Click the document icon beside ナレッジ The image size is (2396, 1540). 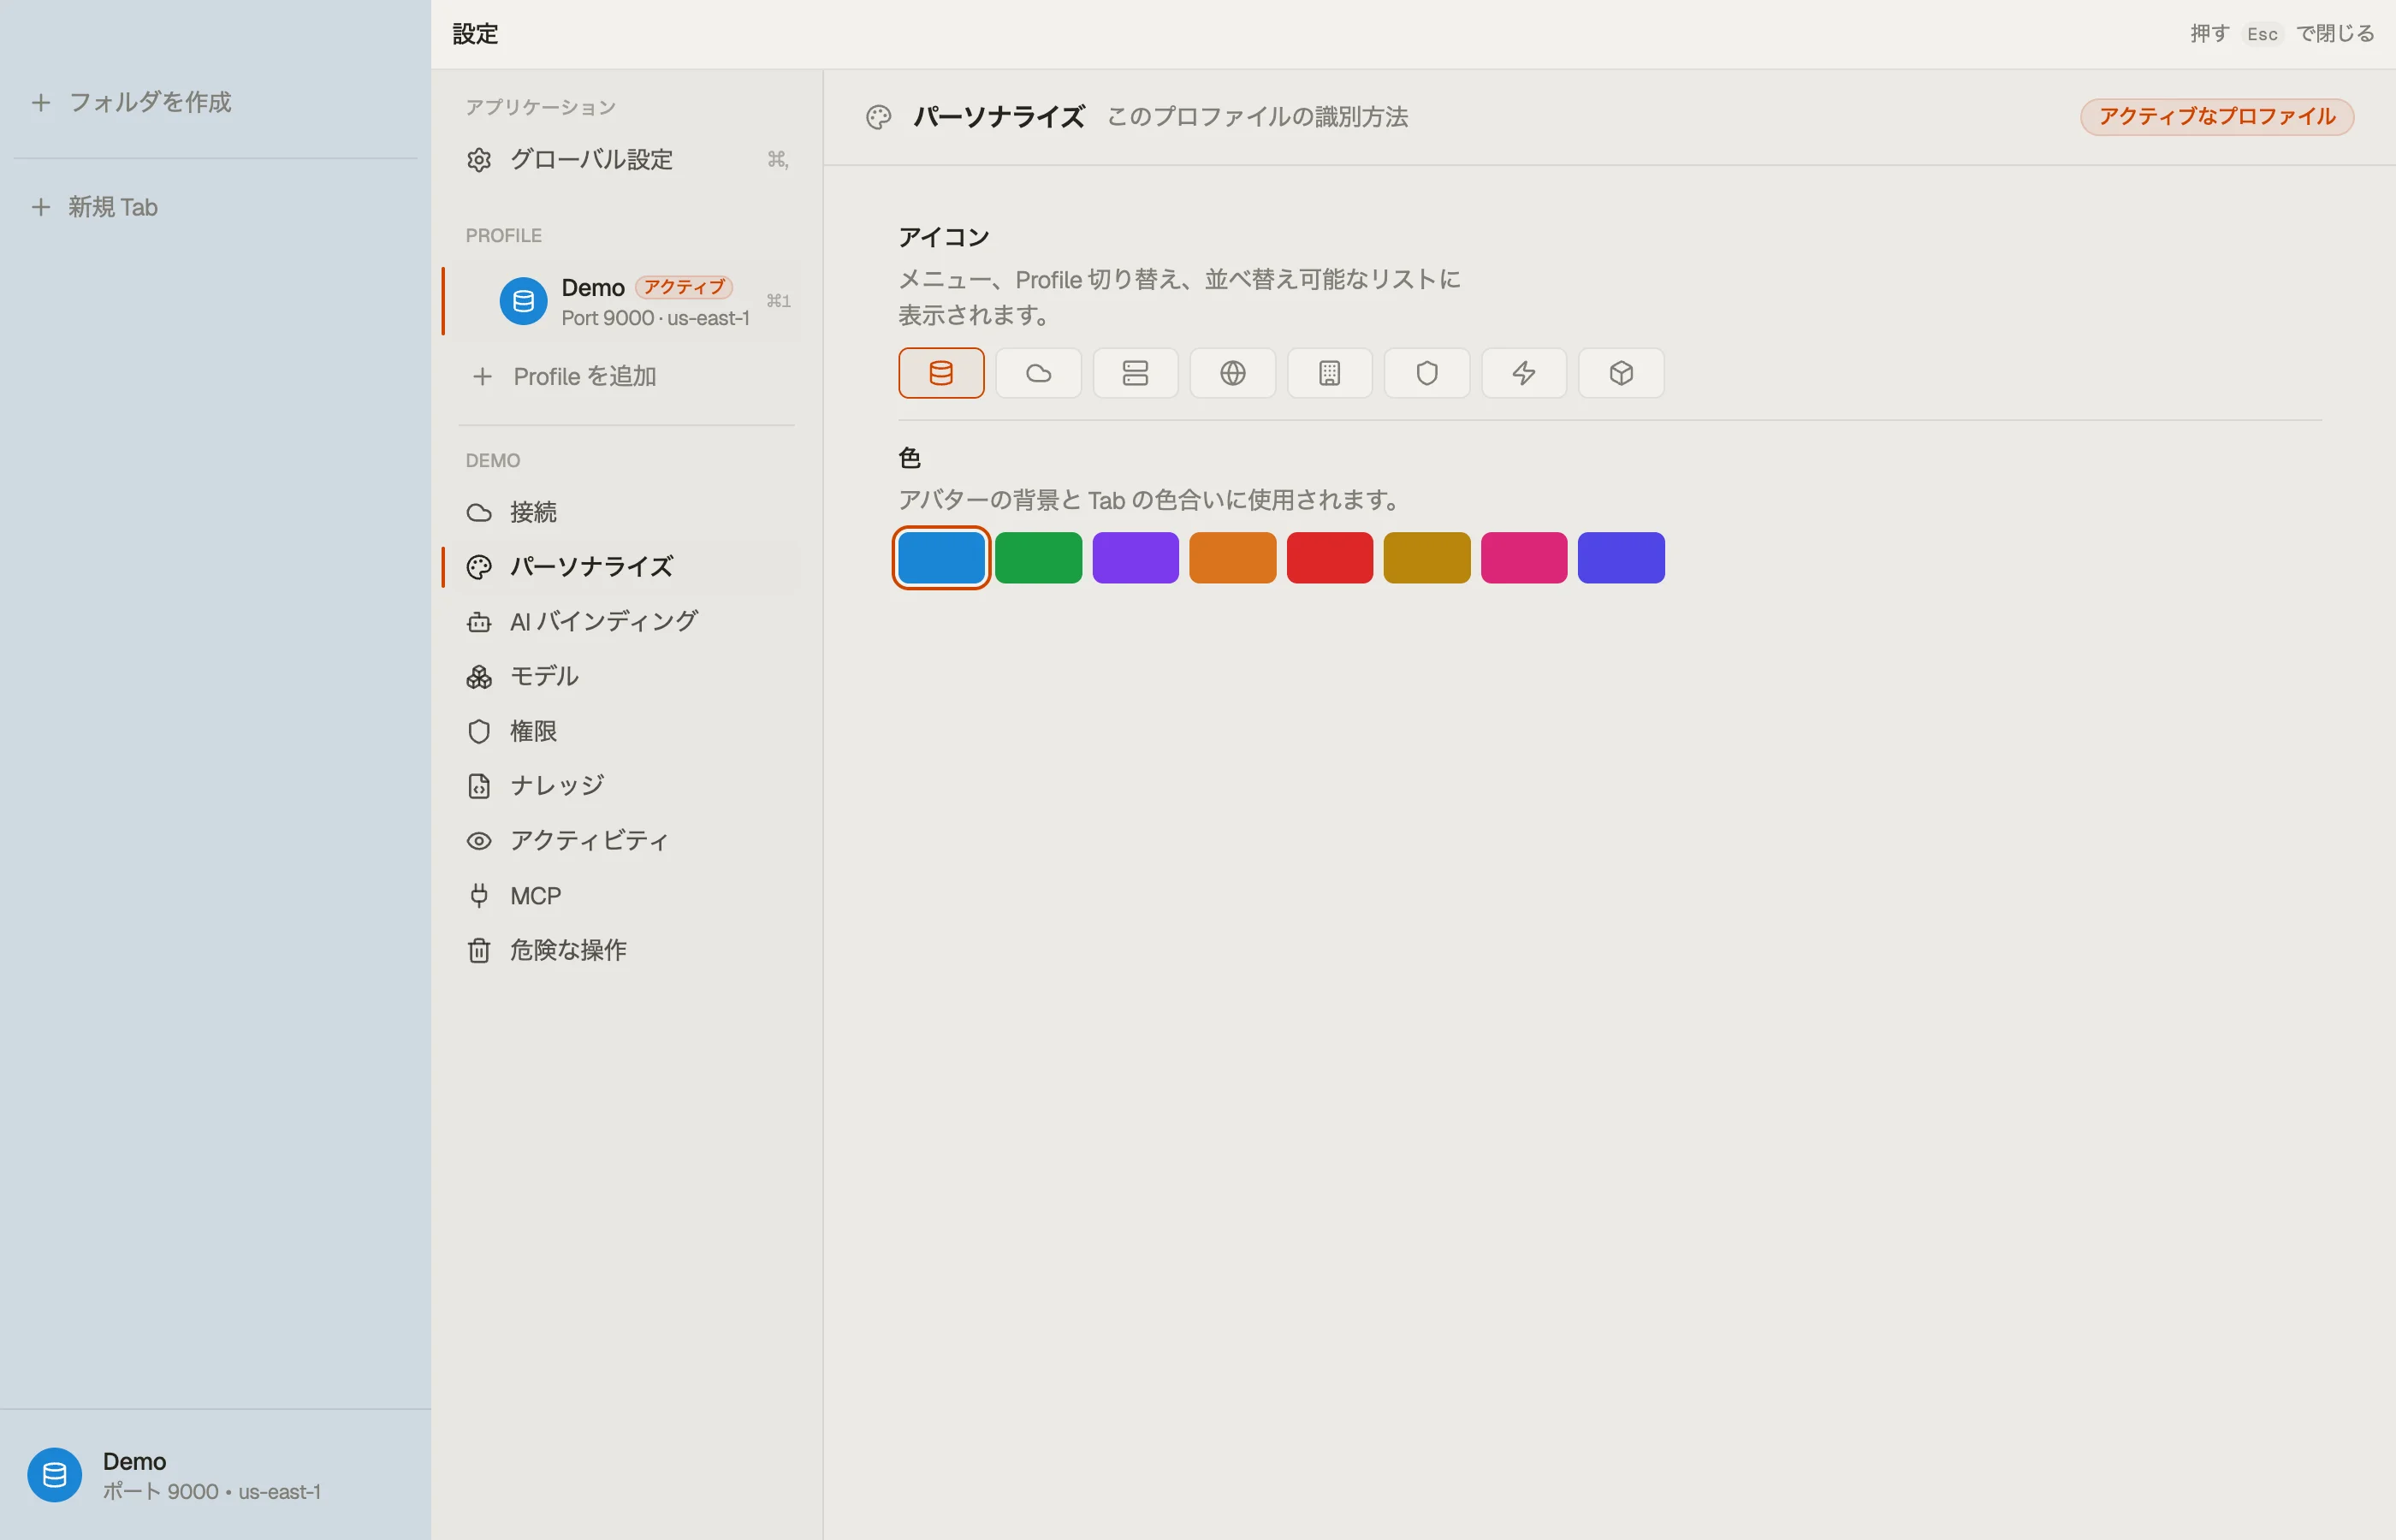click(479, 786)
